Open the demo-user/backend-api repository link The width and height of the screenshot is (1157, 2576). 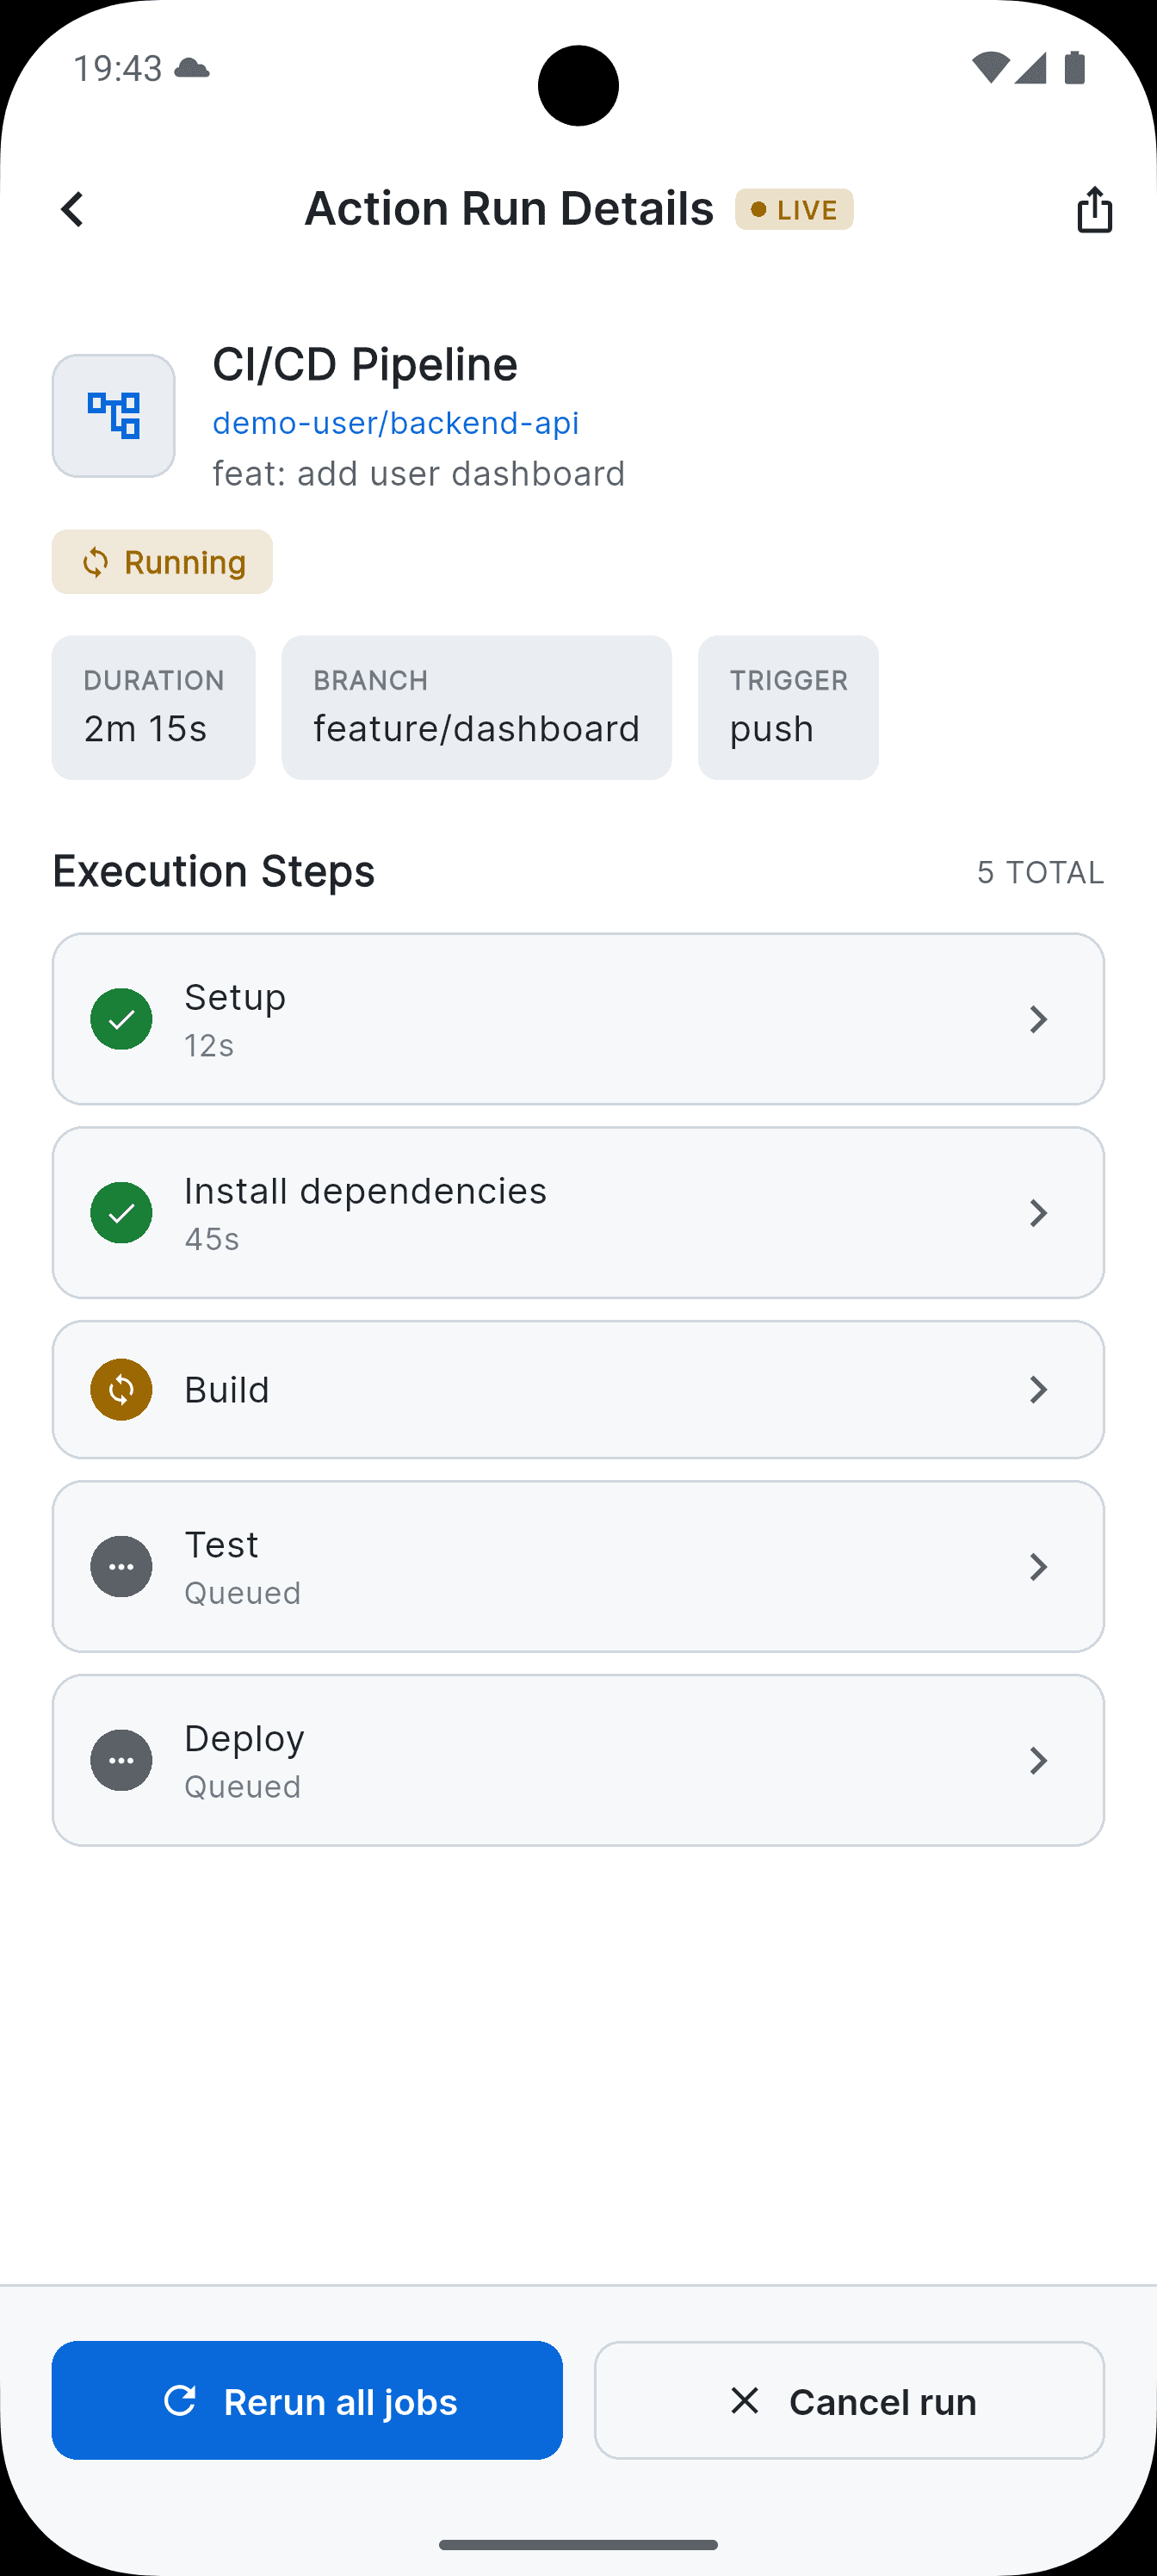pos(396,423)
